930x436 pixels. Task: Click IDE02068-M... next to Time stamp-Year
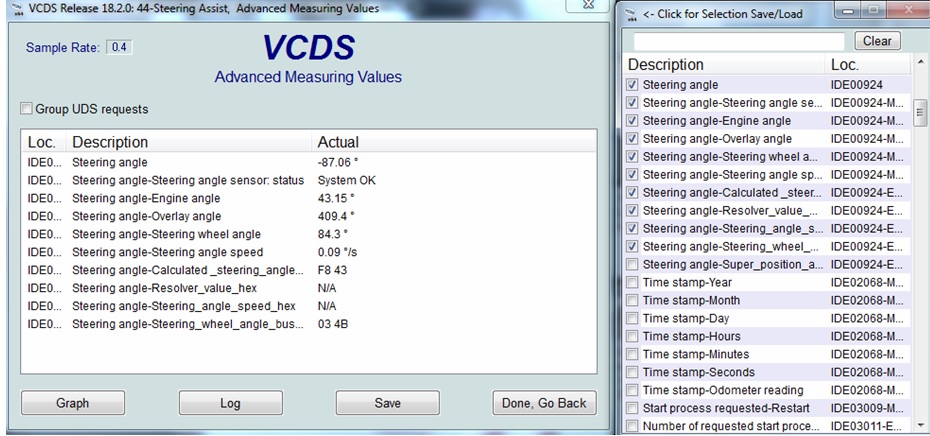(867, 282)
